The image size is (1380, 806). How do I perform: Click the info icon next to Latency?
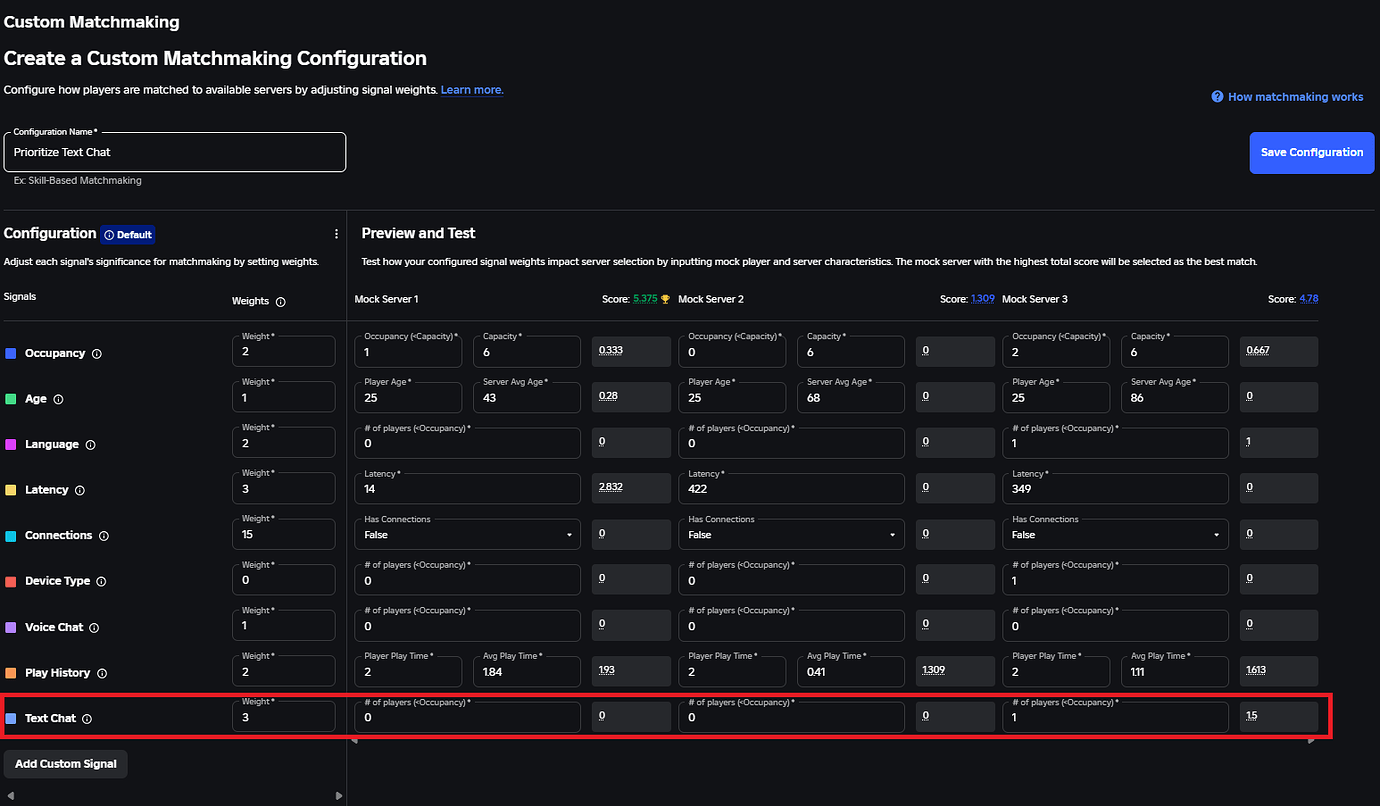pyautogui.click(x=80, y=491)
